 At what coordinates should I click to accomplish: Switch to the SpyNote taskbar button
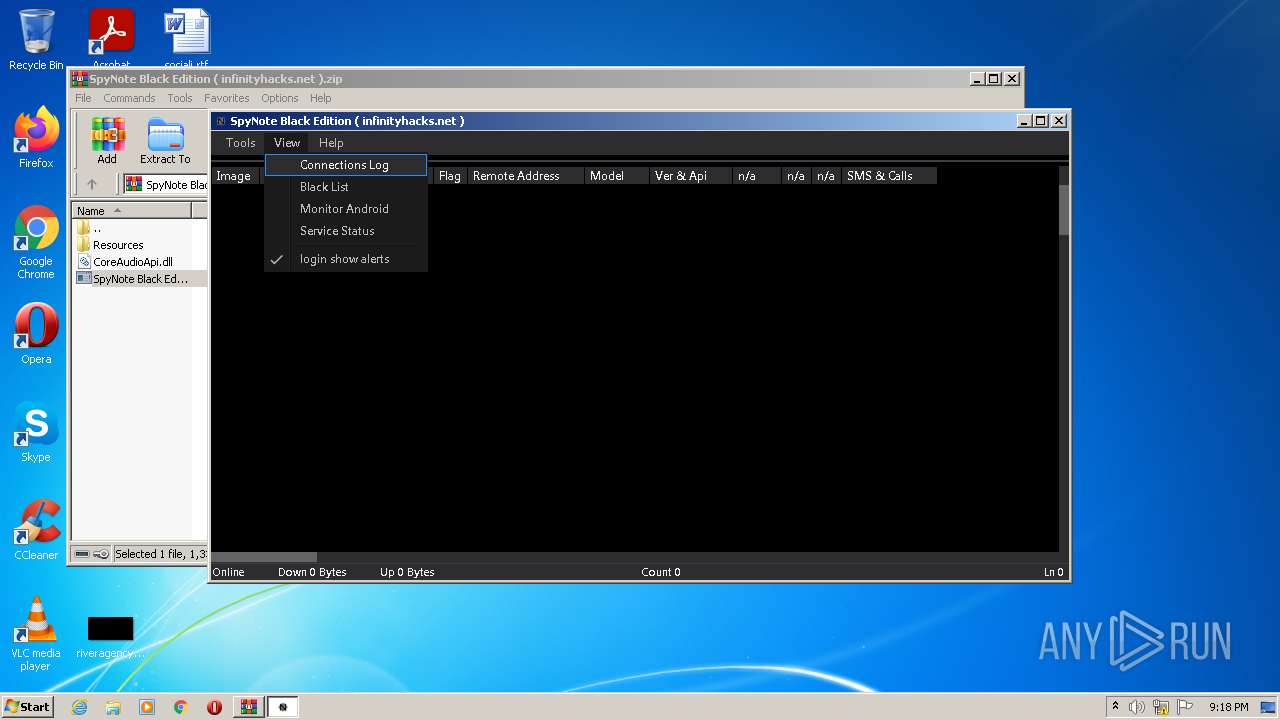(x=283, y=707)
